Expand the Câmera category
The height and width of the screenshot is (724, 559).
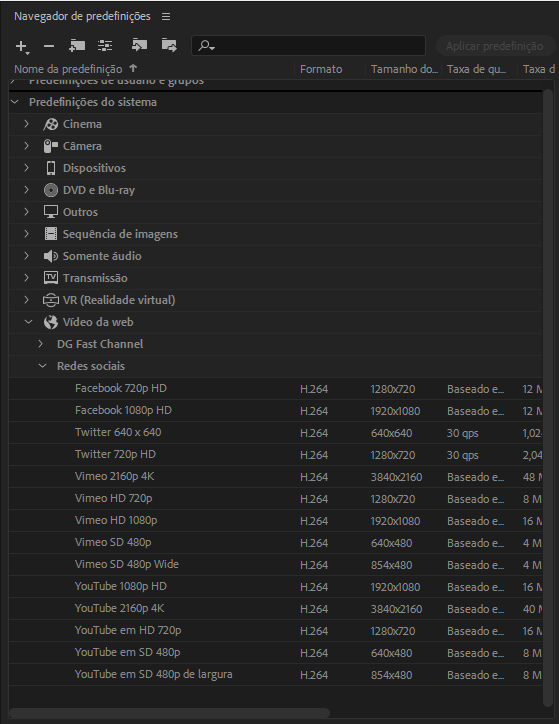[x=26, y=146]
